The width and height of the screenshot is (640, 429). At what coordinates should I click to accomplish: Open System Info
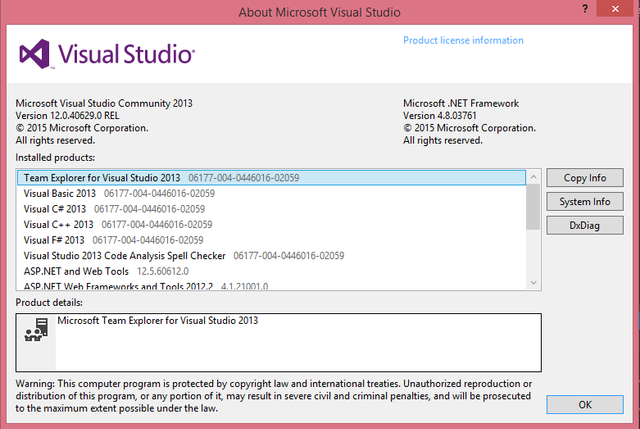pos(584,201)
